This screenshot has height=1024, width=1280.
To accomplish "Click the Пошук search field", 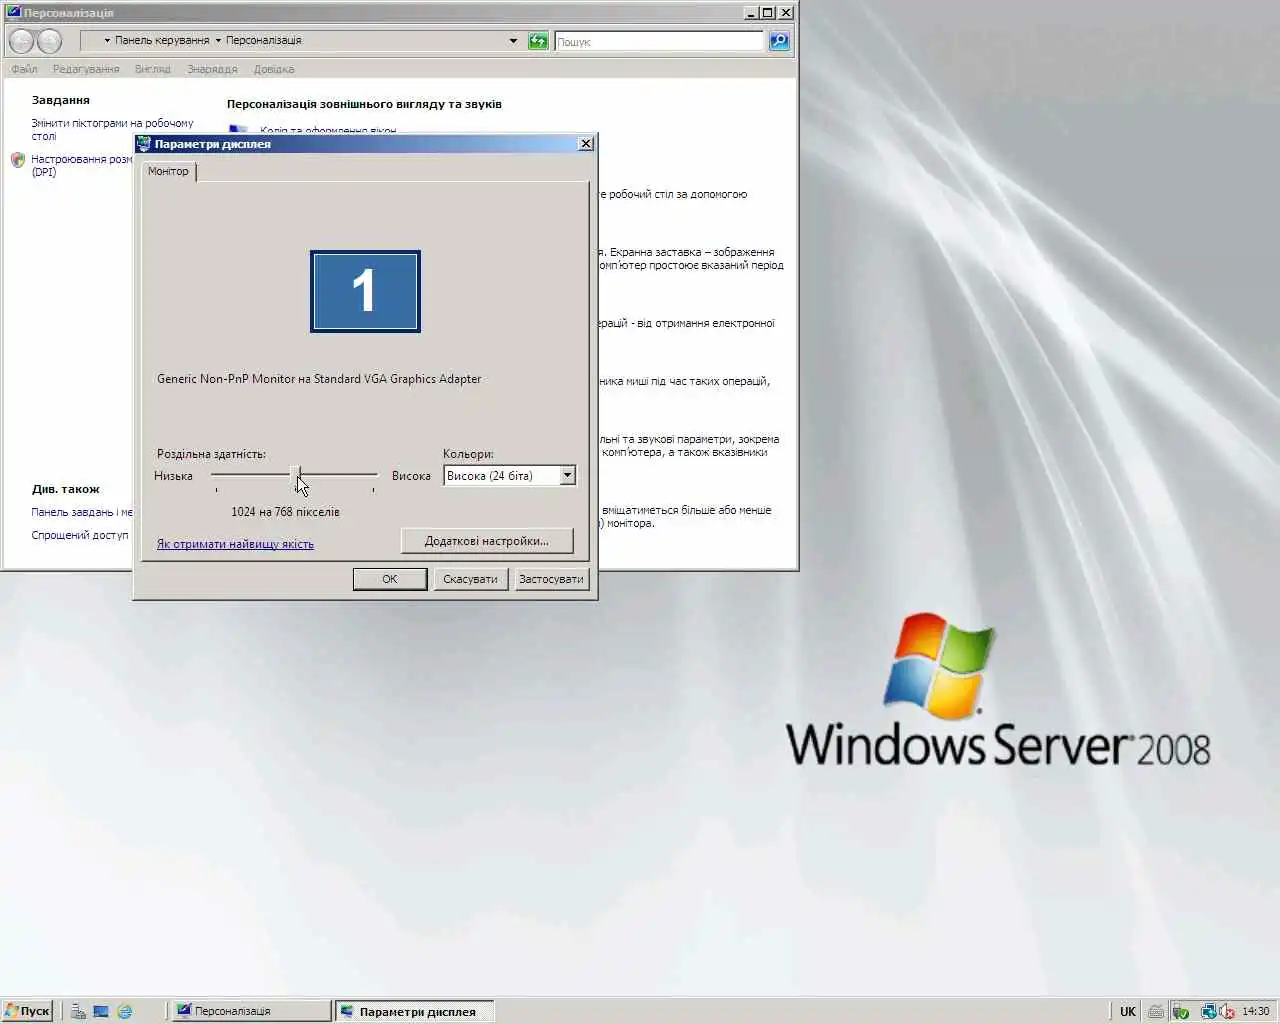I will pos(659,41).
